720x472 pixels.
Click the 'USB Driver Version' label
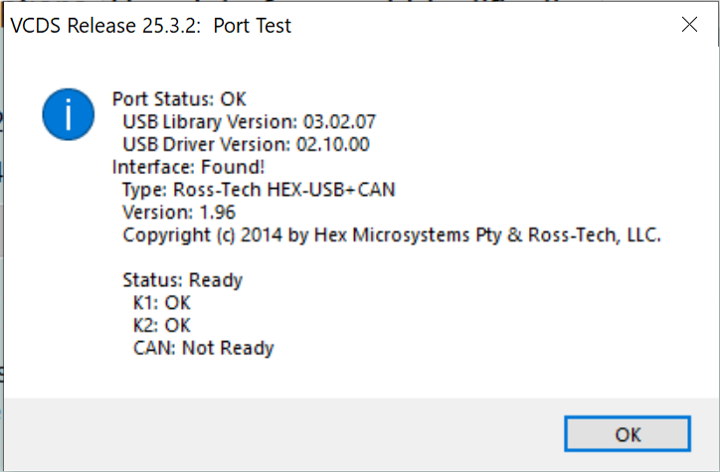(207, 144)
